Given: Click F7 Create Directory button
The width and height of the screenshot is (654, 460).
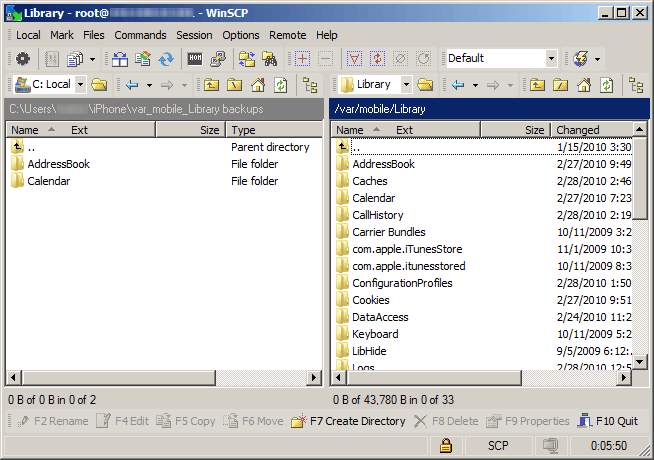Looking at the screenshot, I should (x=348, y=421).
